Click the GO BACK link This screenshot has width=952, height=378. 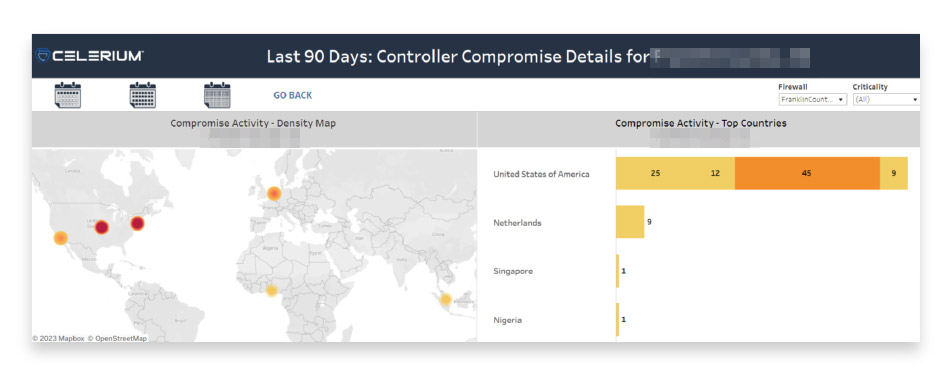click(293, 95)
